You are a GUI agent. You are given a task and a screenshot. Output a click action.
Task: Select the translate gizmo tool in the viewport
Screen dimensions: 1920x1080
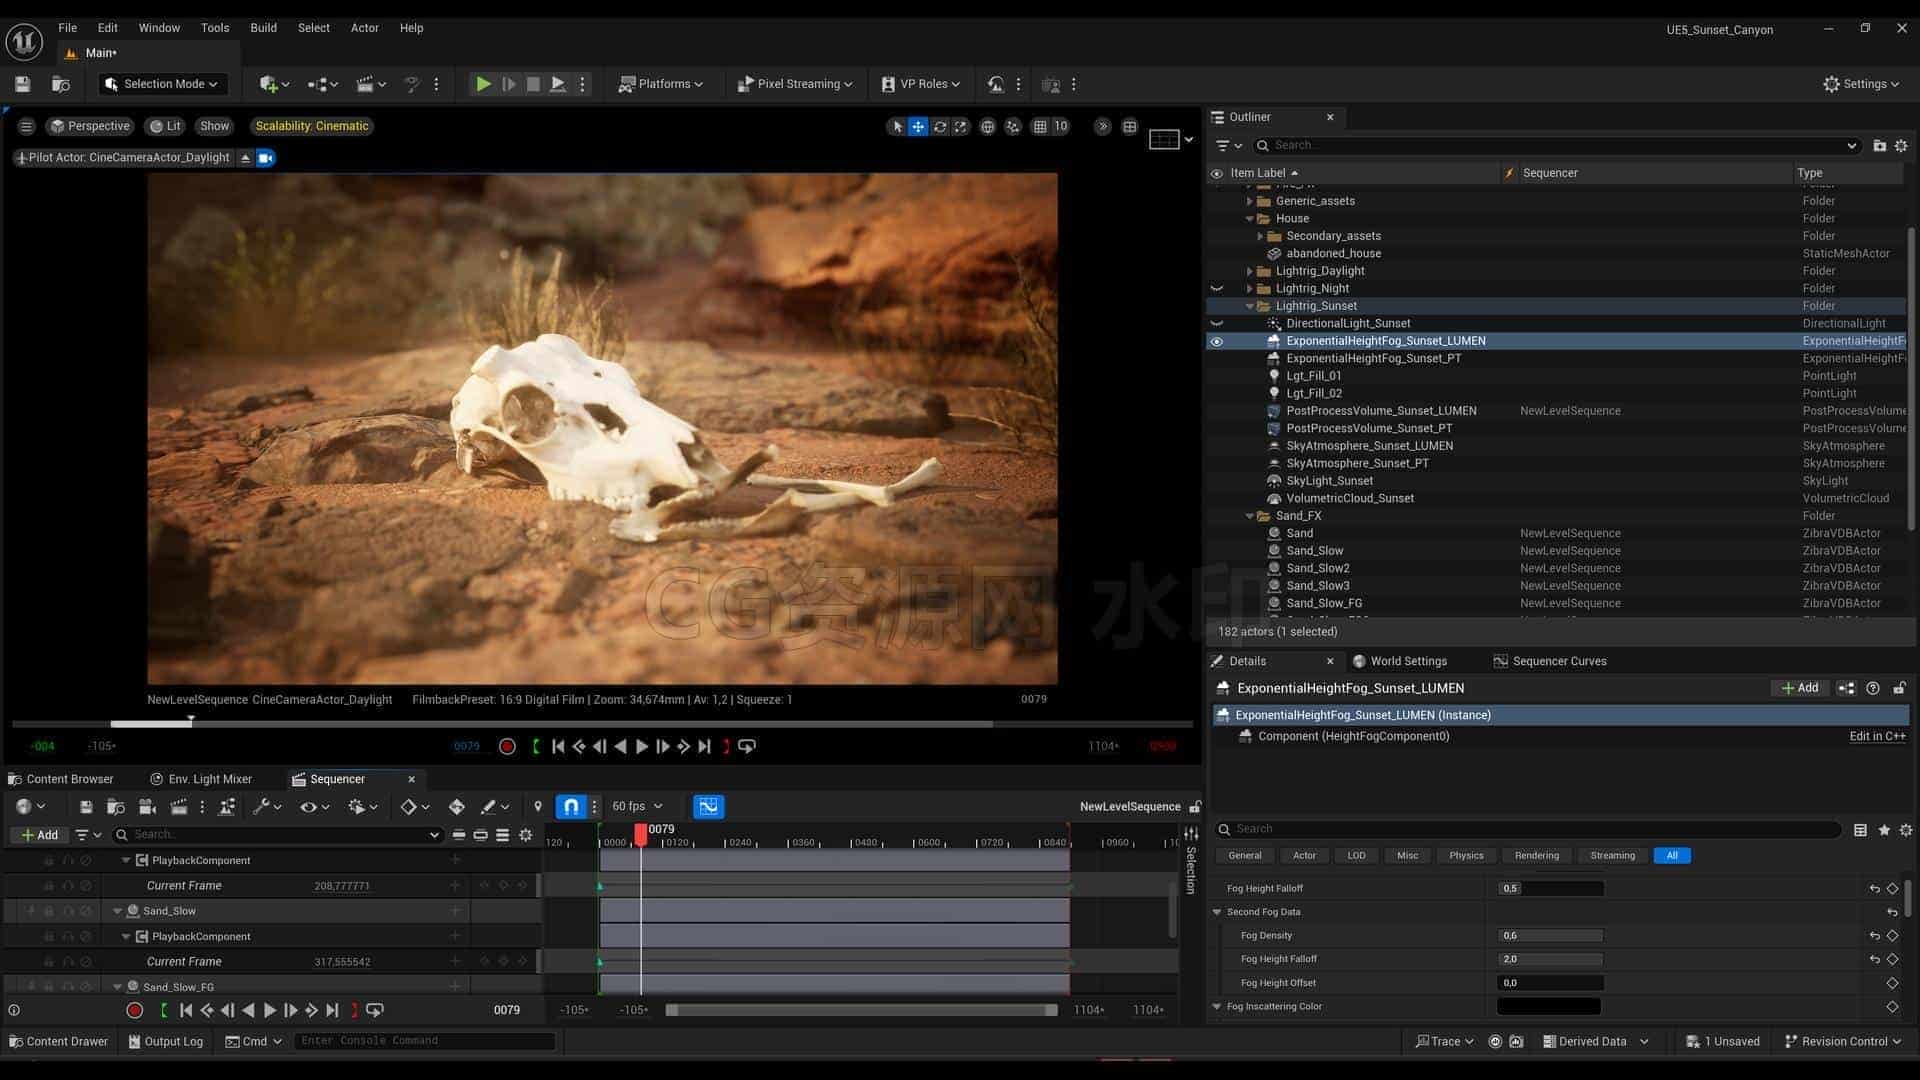(917, 127)
